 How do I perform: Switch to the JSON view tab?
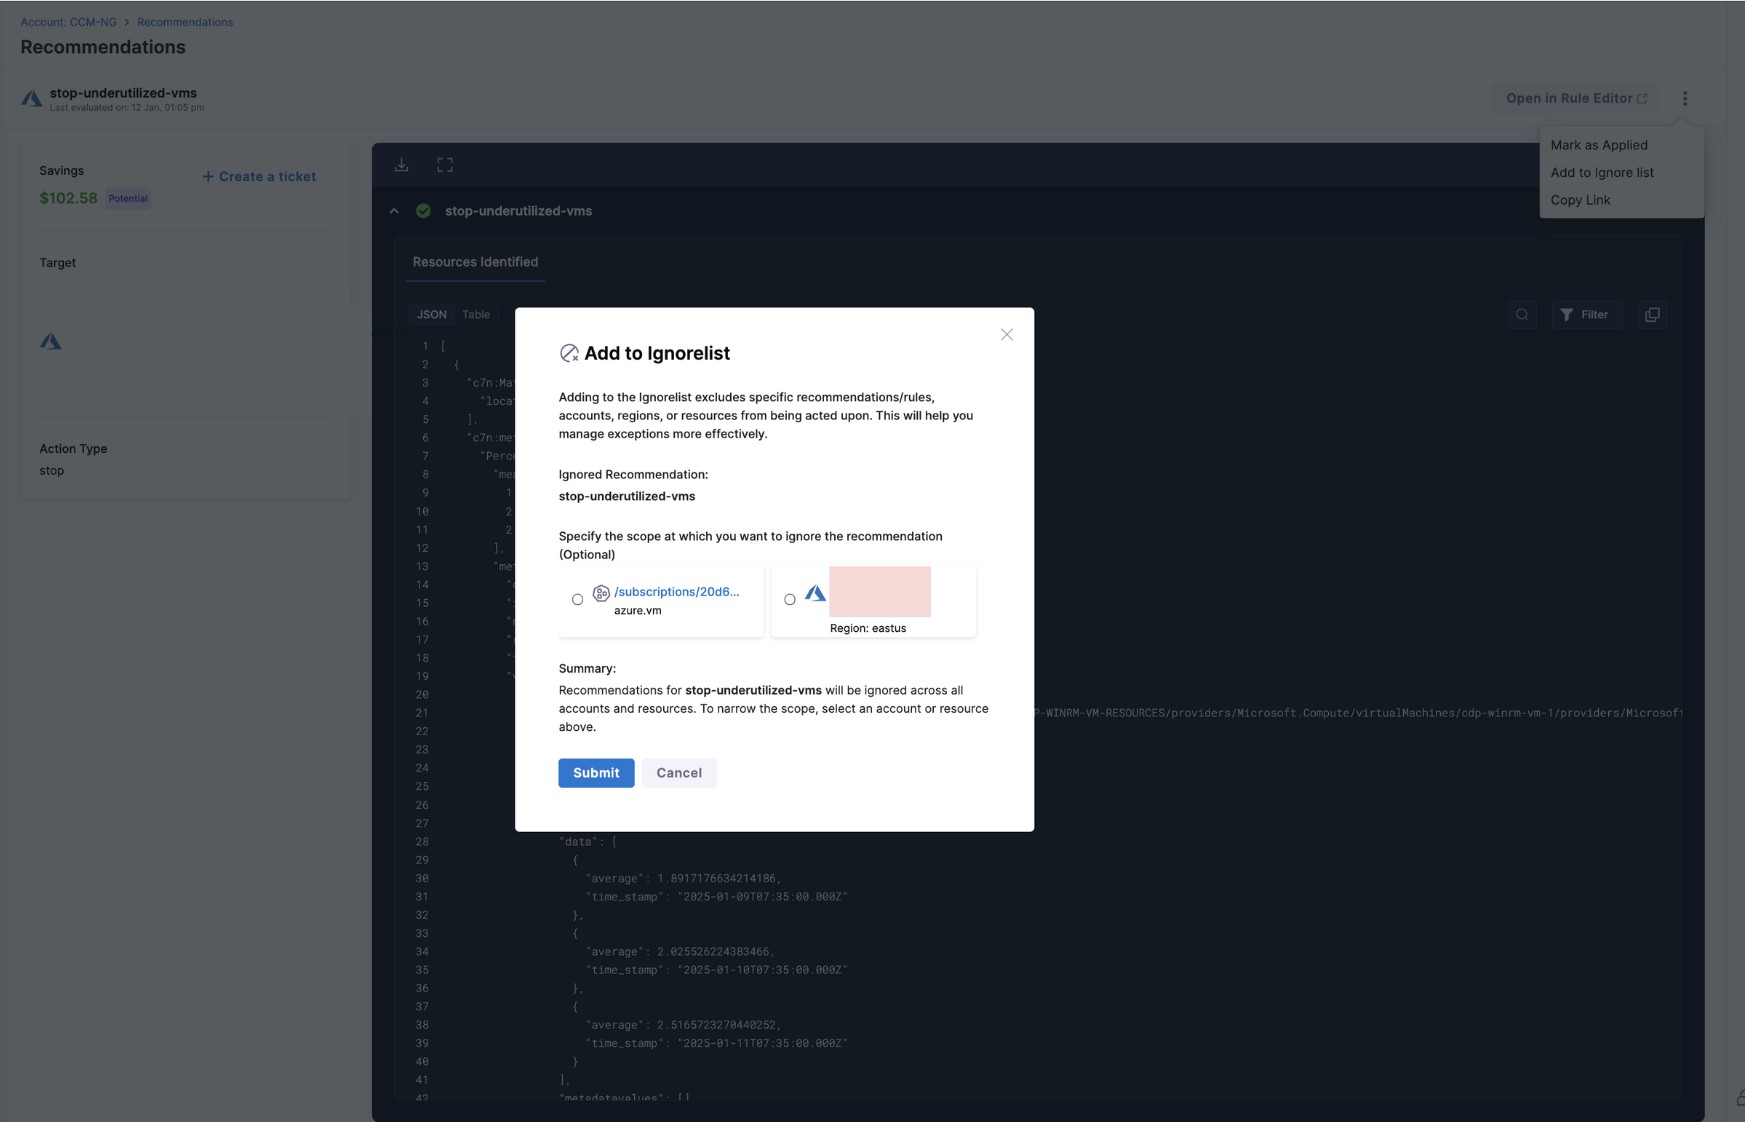click(432, 315)
